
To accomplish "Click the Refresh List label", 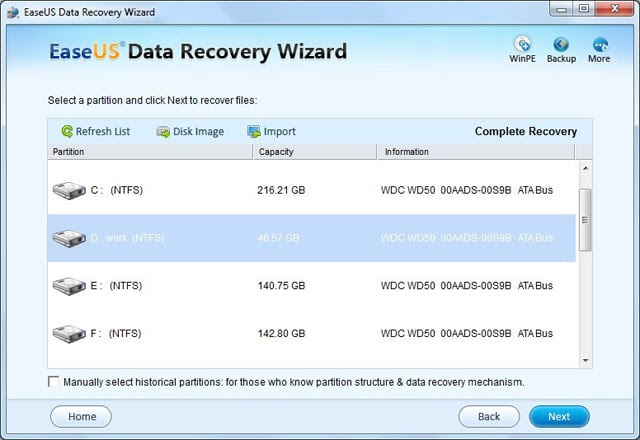I will coord(103,131).
